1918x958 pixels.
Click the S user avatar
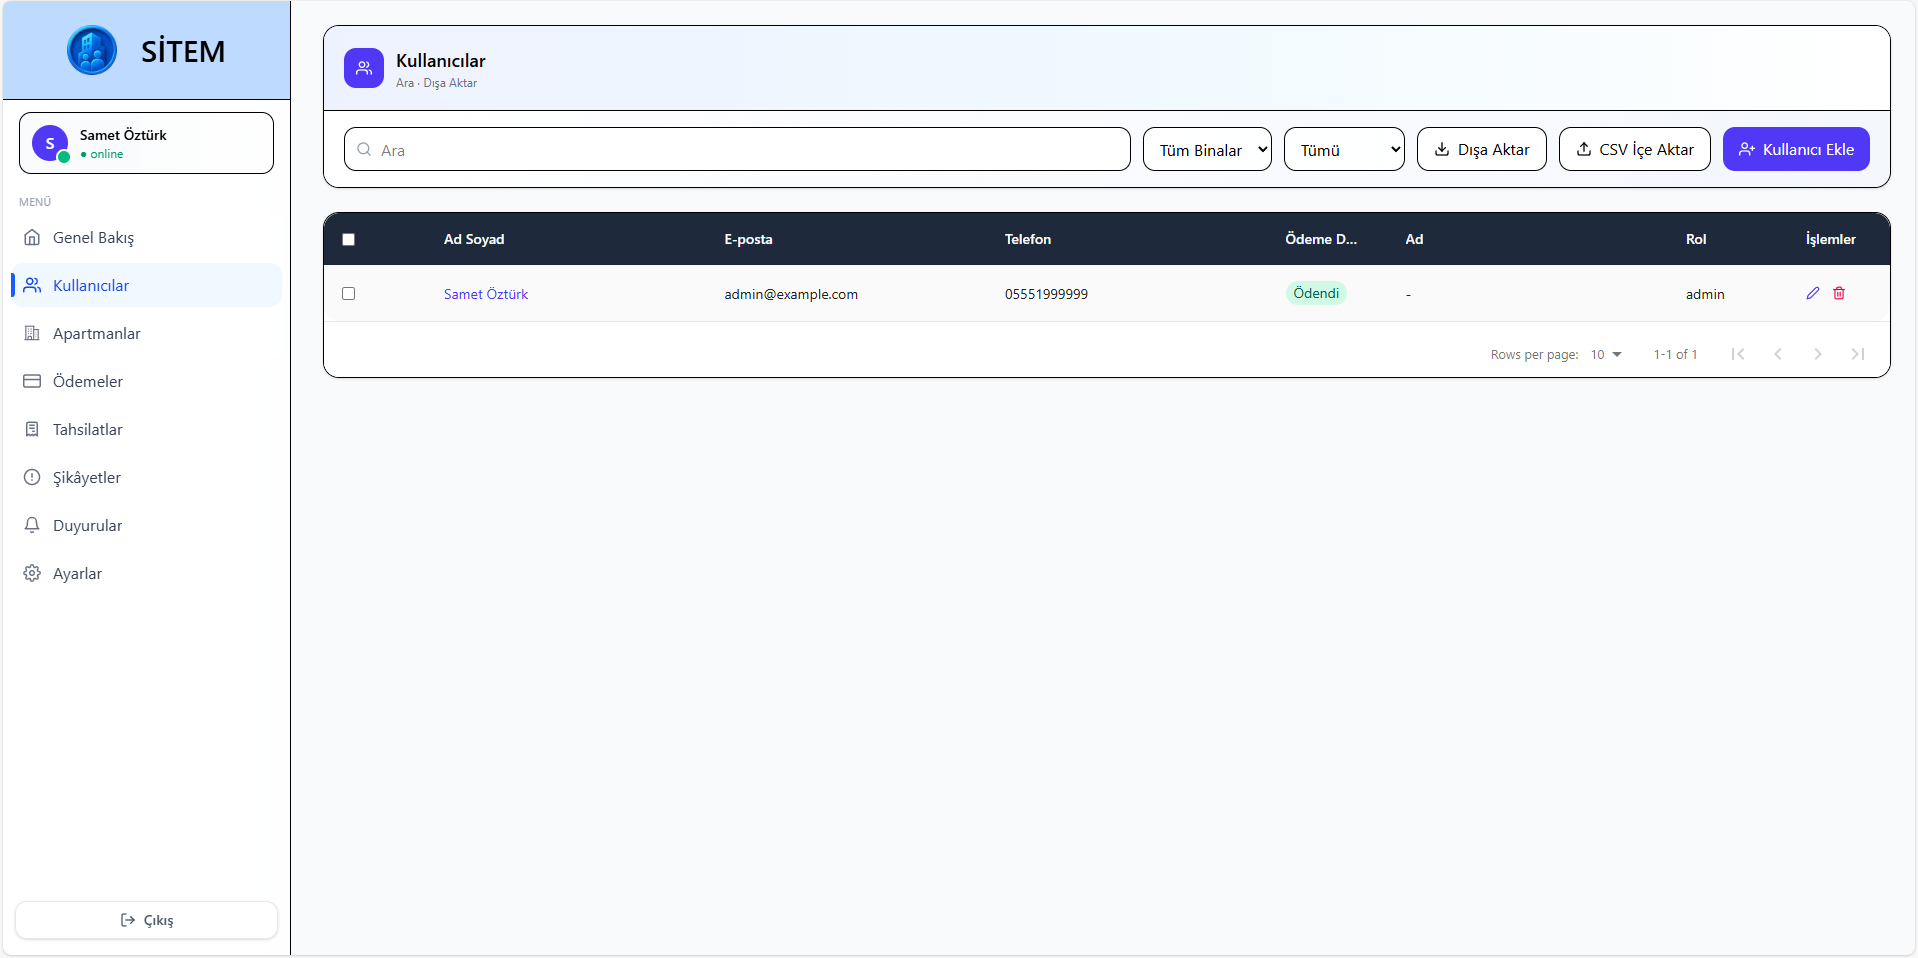pyautogui.click(x=50, y=143)
